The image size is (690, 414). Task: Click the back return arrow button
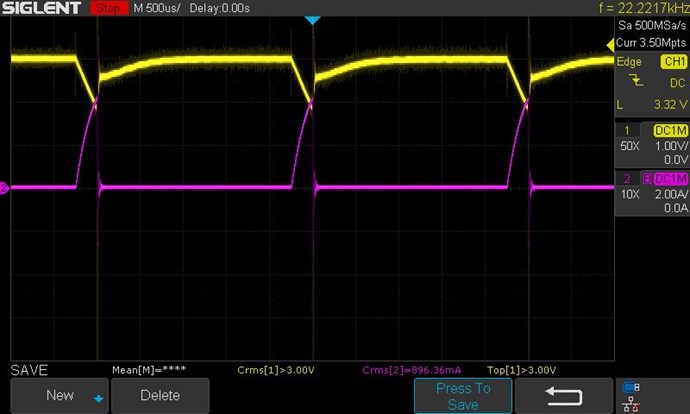pyautogui.click(x=568, y=396)
